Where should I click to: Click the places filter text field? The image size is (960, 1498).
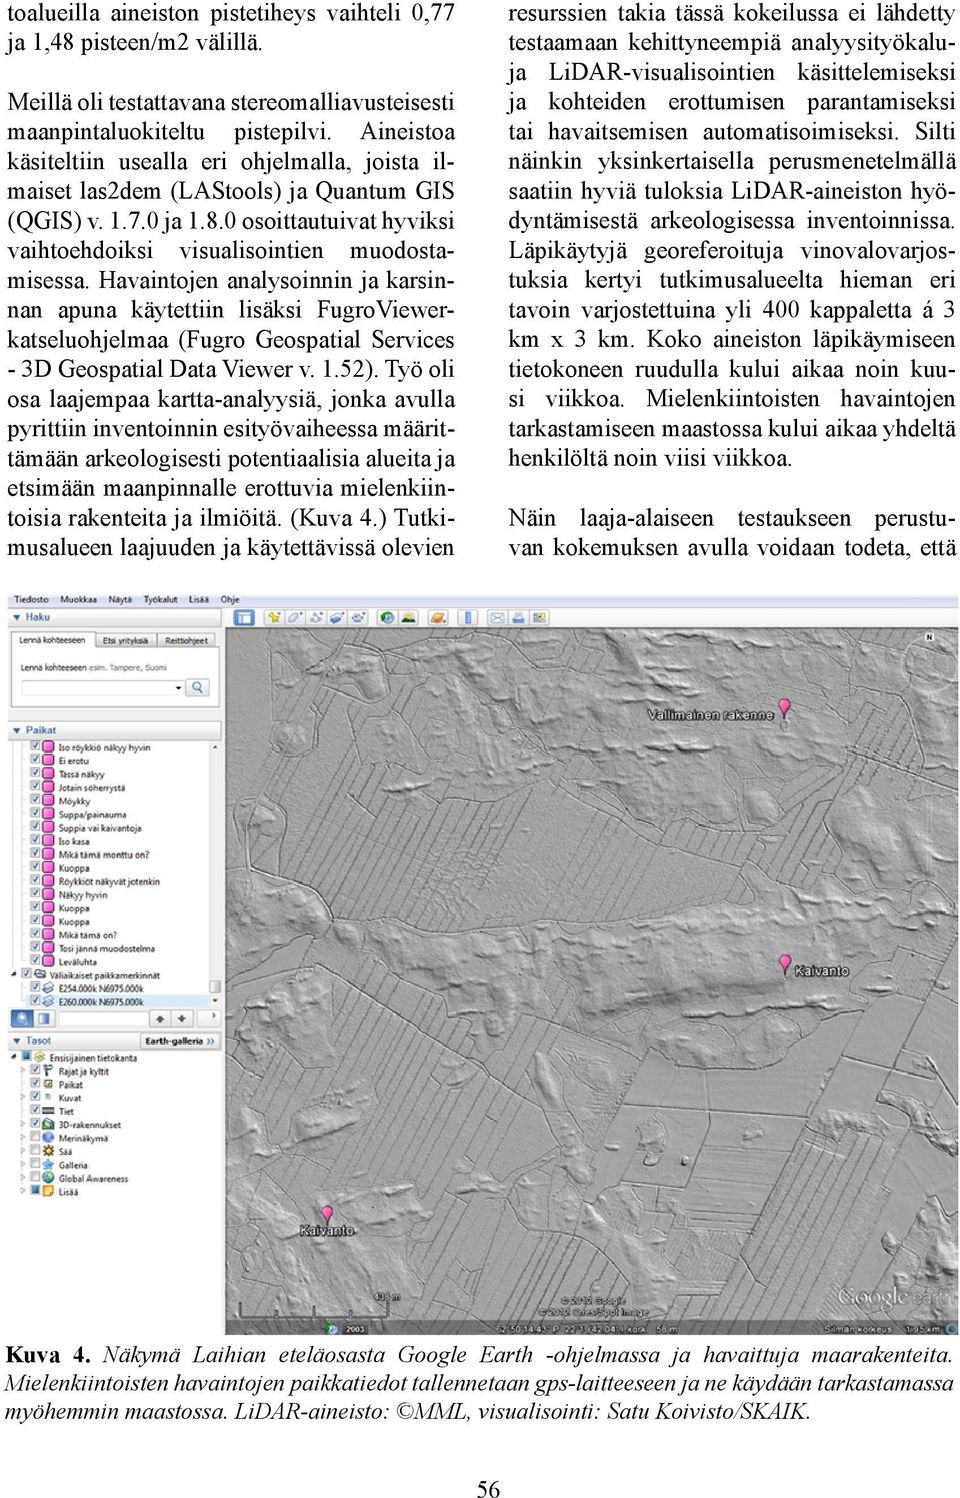103,1018
